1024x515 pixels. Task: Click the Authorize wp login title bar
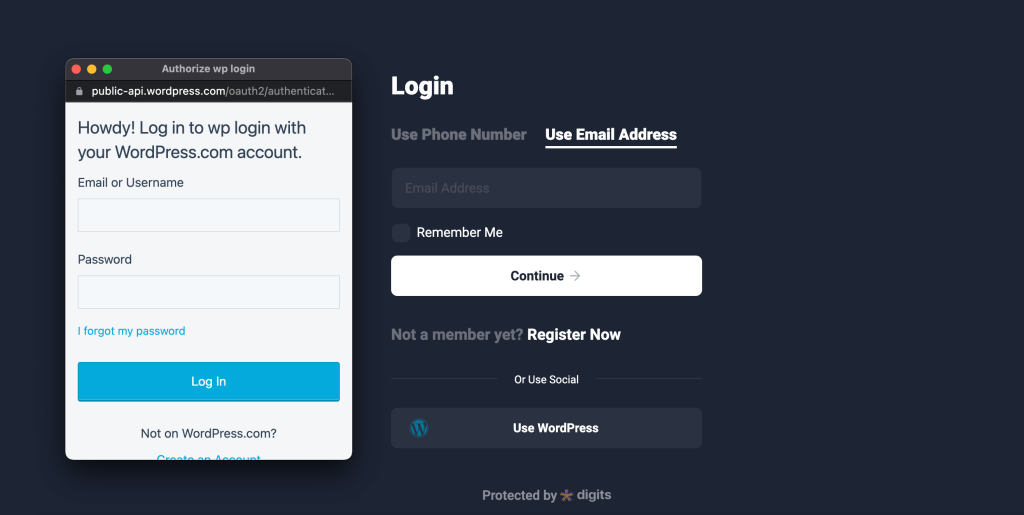click(208, 69)
